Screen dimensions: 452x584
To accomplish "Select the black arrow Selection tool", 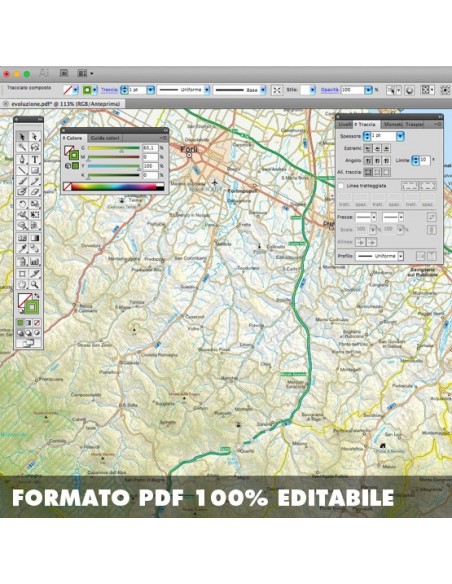I will pyautogui.click(x=22, y=137).
